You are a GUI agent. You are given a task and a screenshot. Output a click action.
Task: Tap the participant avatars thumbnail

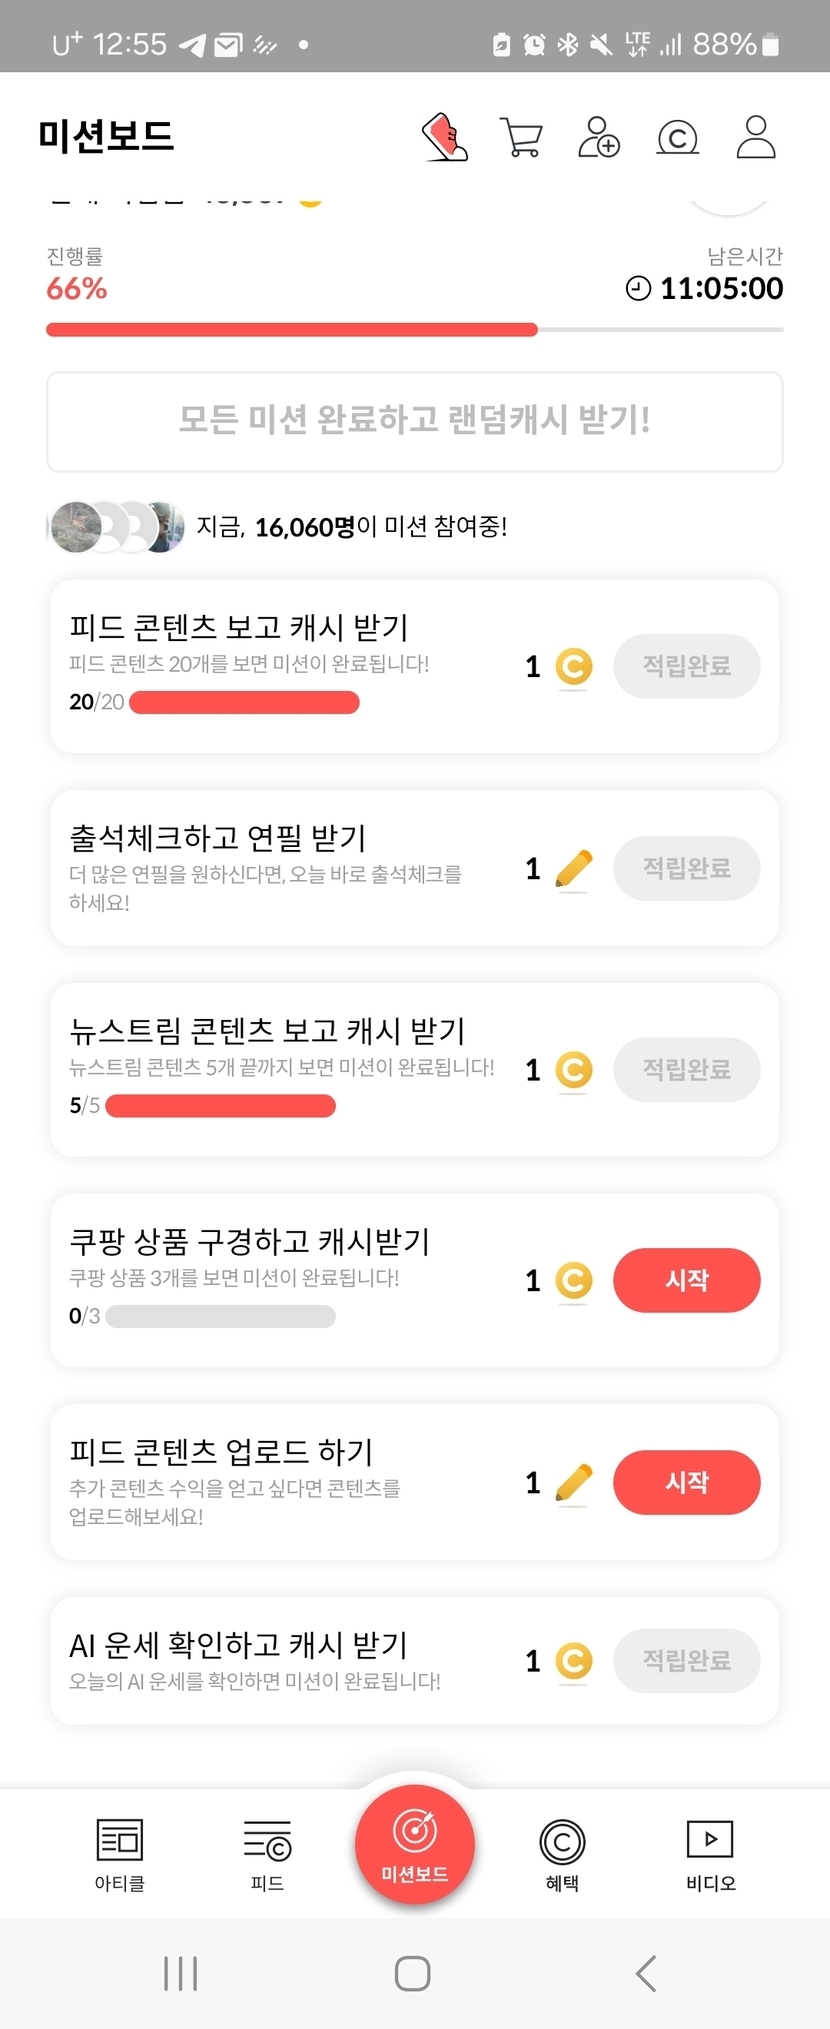[x=117, y=526]
